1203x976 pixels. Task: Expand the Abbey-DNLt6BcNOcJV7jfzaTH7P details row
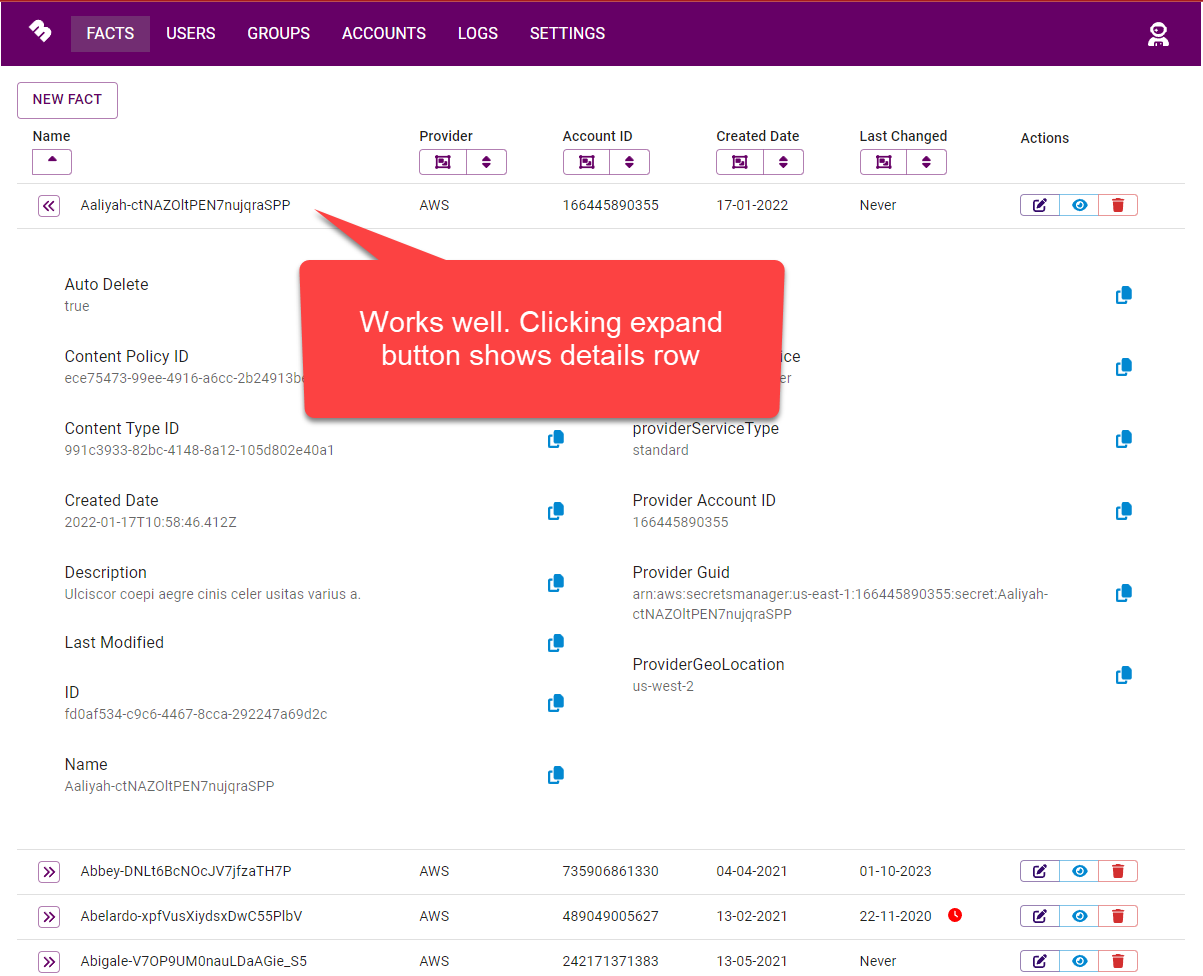[x=49, y=872]
